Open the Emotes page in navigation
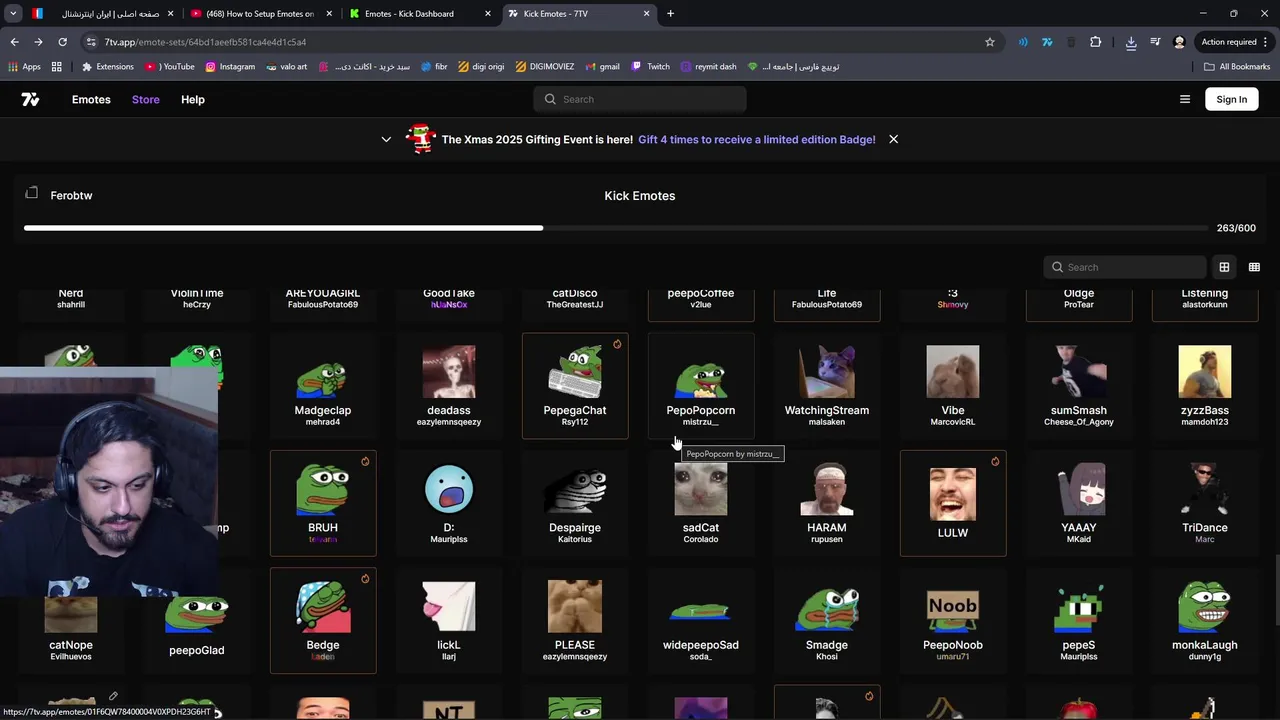The width and height of the screenshot is (1280, 720). click(91, 99)
